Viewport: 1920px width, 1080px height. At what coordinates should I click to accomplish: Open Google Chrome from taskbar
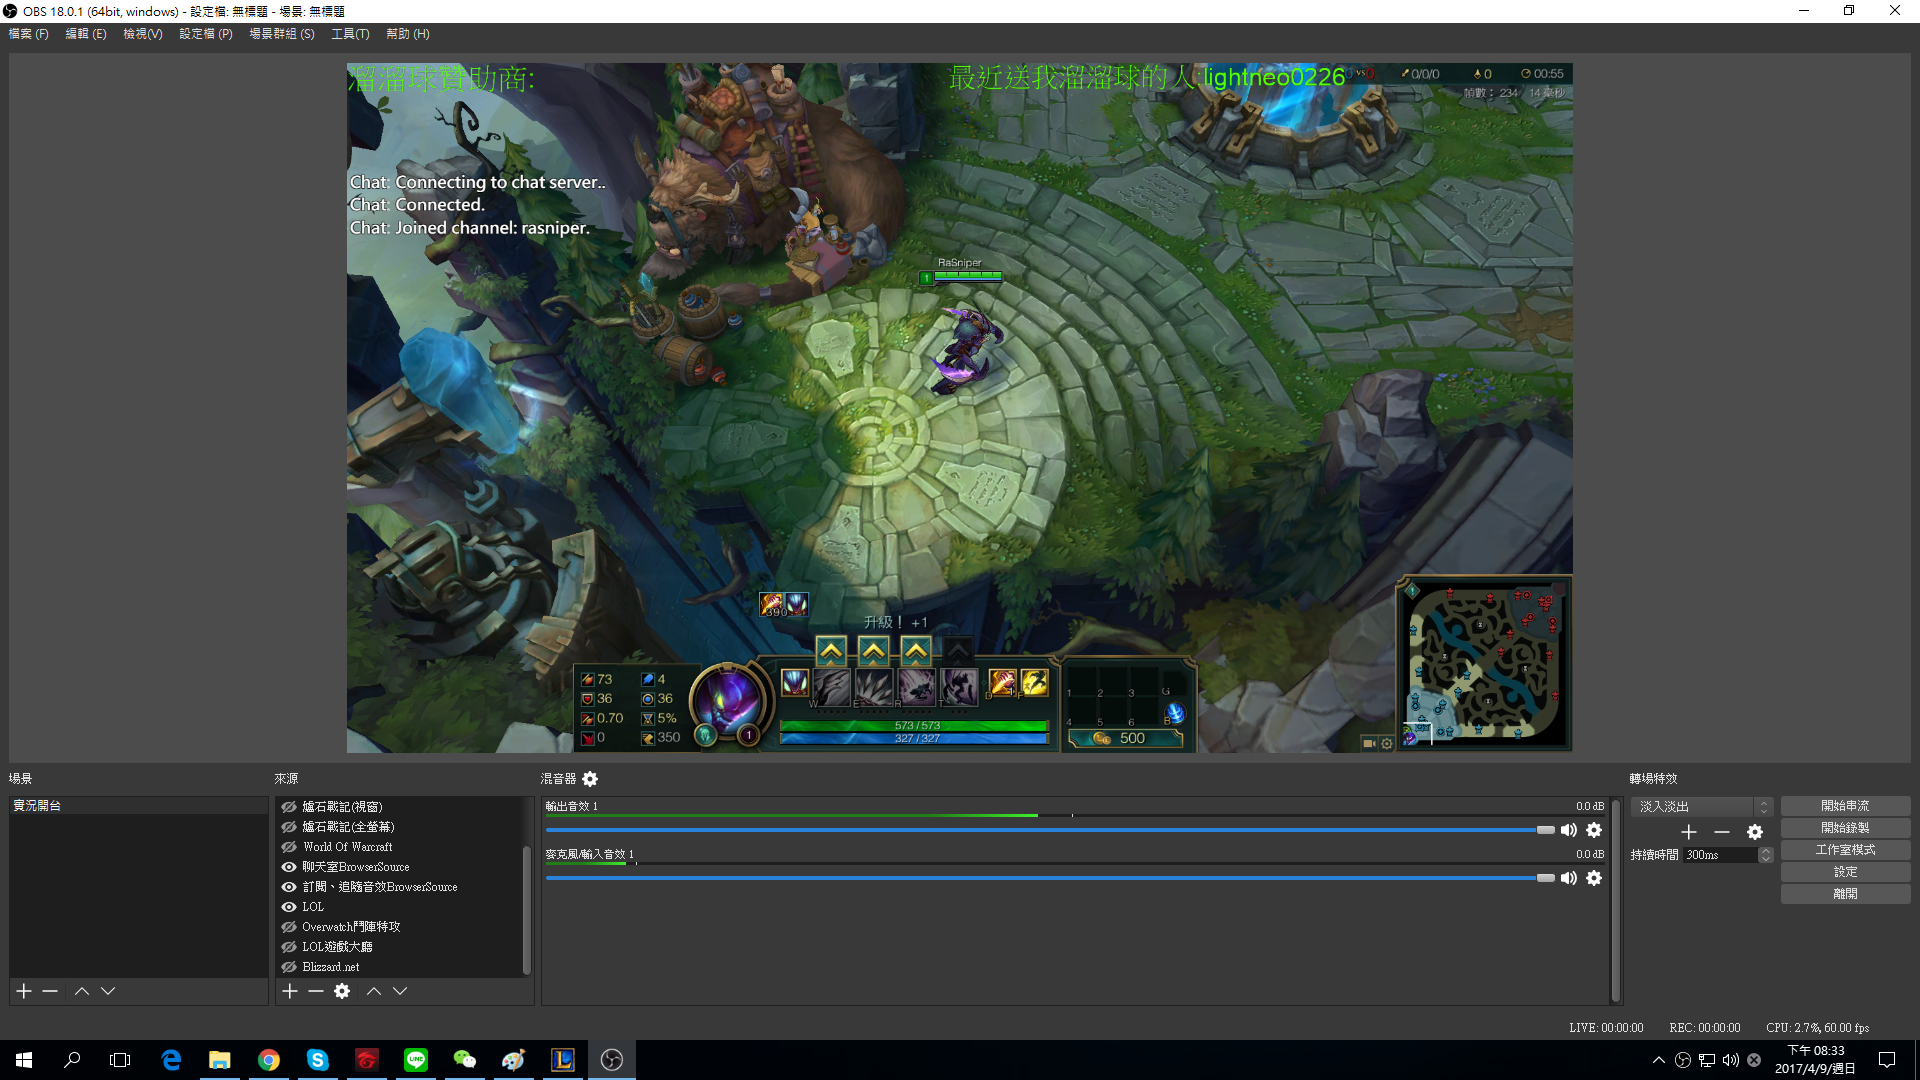coord(269,1060)
